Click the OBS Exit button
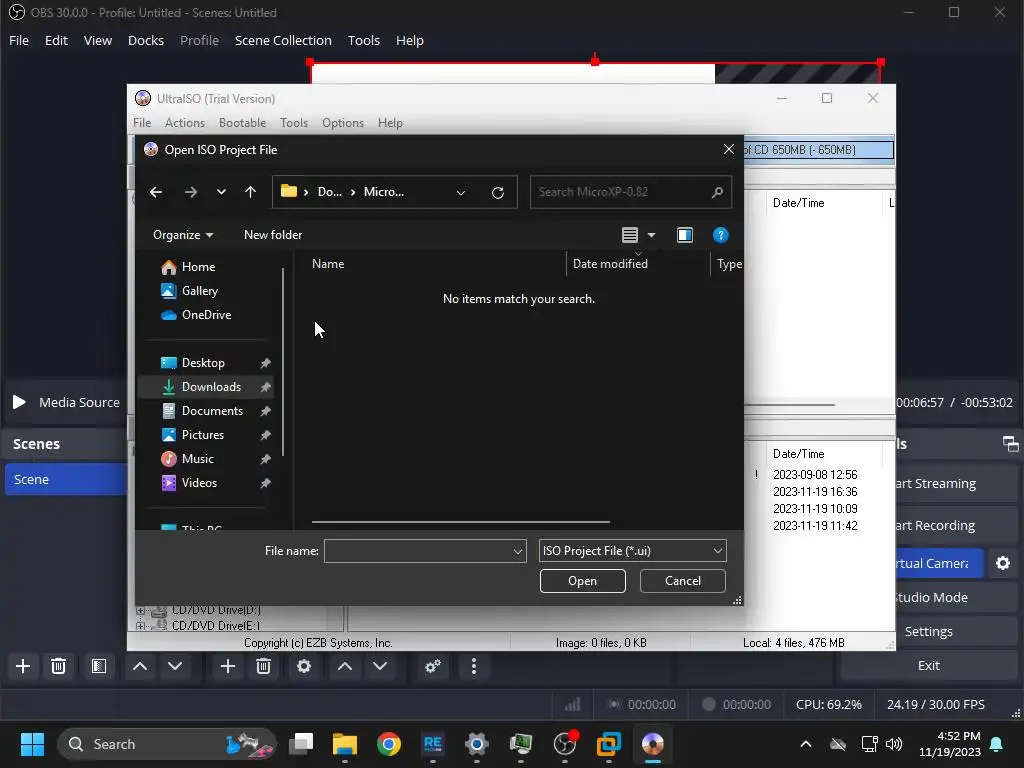The width and height of the screenshot is (1024, 768). [x=928, y=665]
